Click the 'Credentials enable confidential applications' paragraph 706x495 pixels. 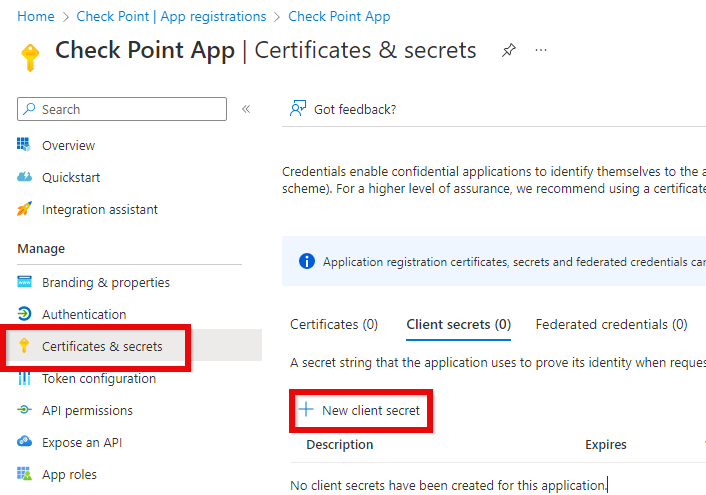pos(494,180)
